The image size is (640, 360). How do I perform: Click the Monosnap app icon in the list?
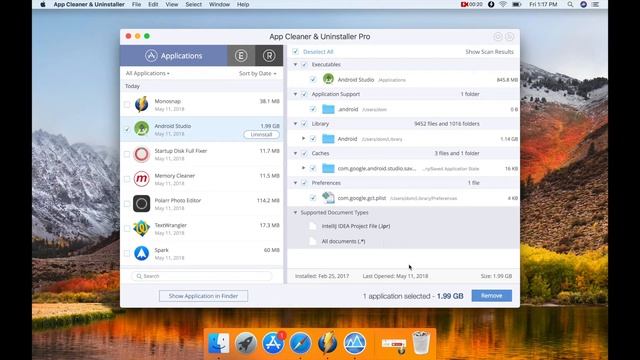[x=142, y=104]
